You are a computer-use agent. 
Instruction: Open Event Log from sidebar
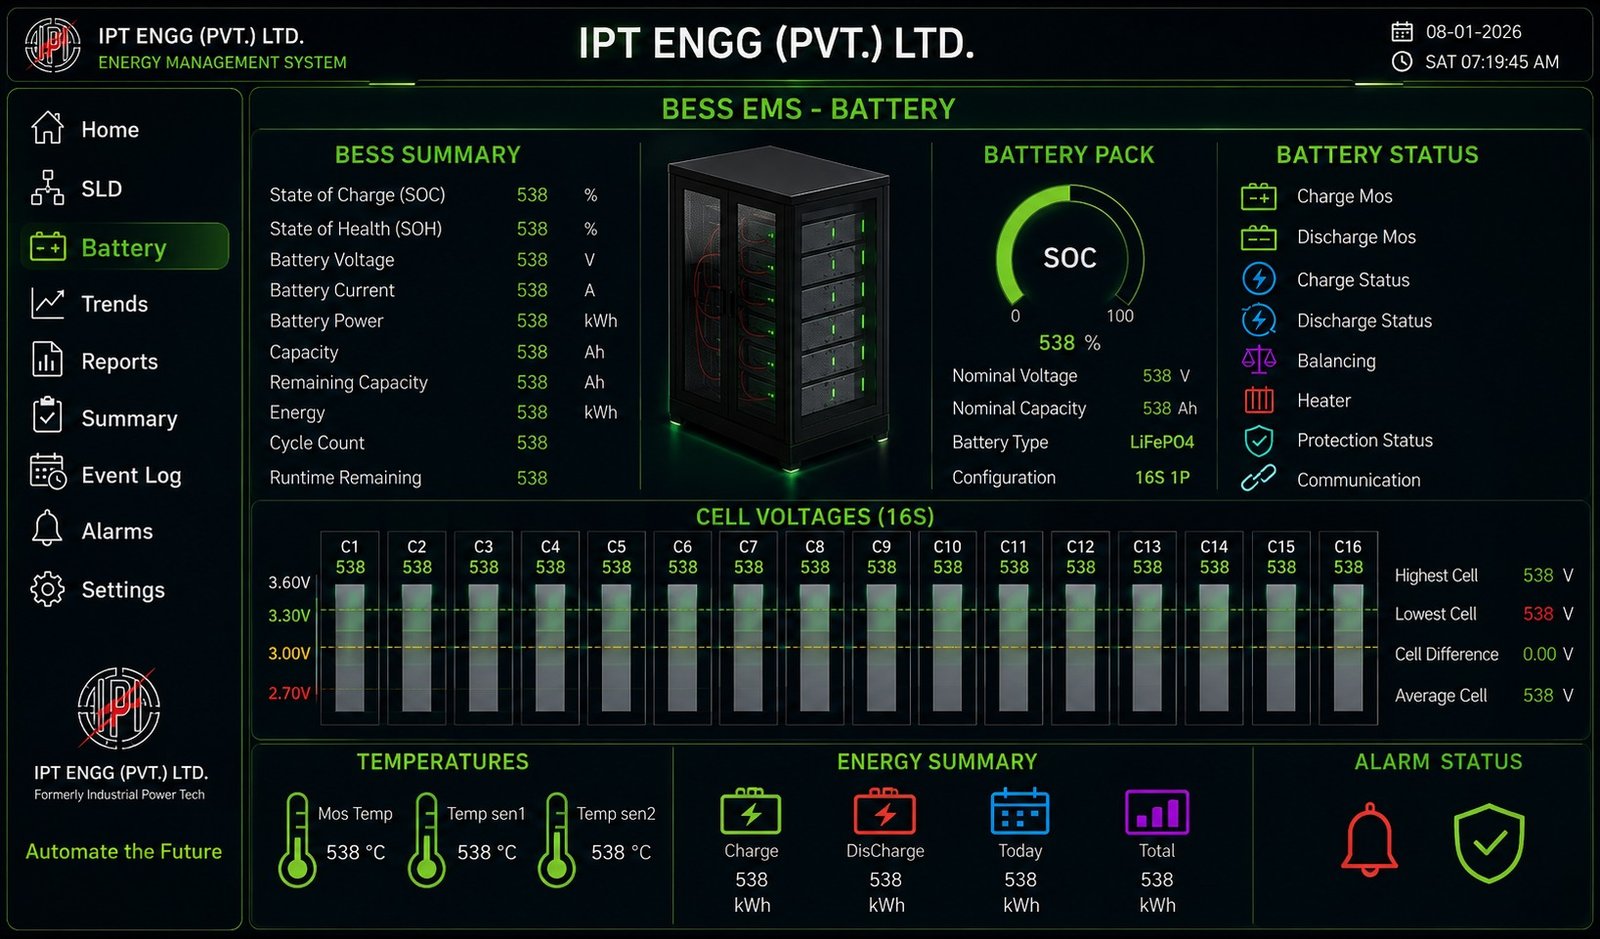pyautogui.click(x=125, y=475)
